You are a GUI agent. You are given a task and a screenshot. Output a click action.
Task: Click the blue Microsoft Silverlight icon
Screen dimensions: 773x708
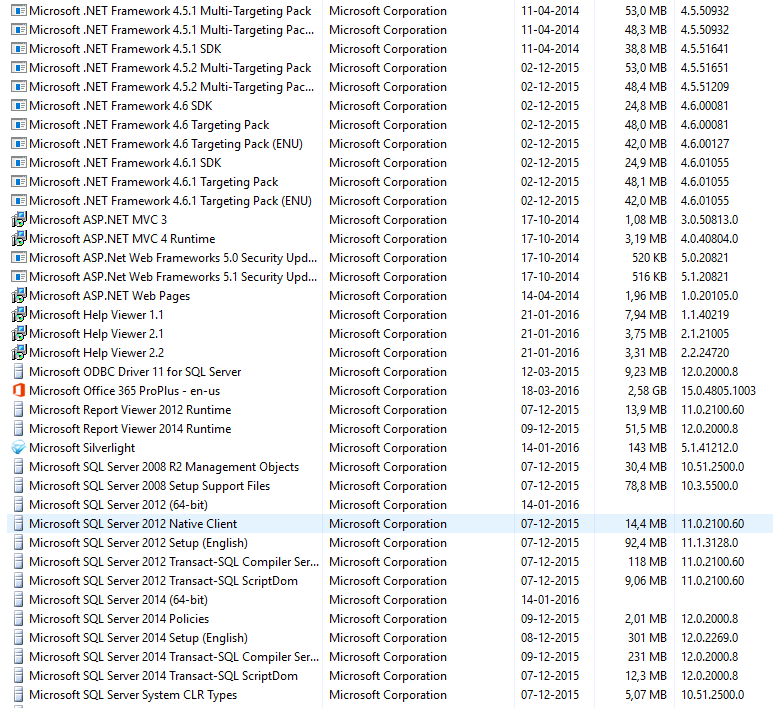(19, 448)
